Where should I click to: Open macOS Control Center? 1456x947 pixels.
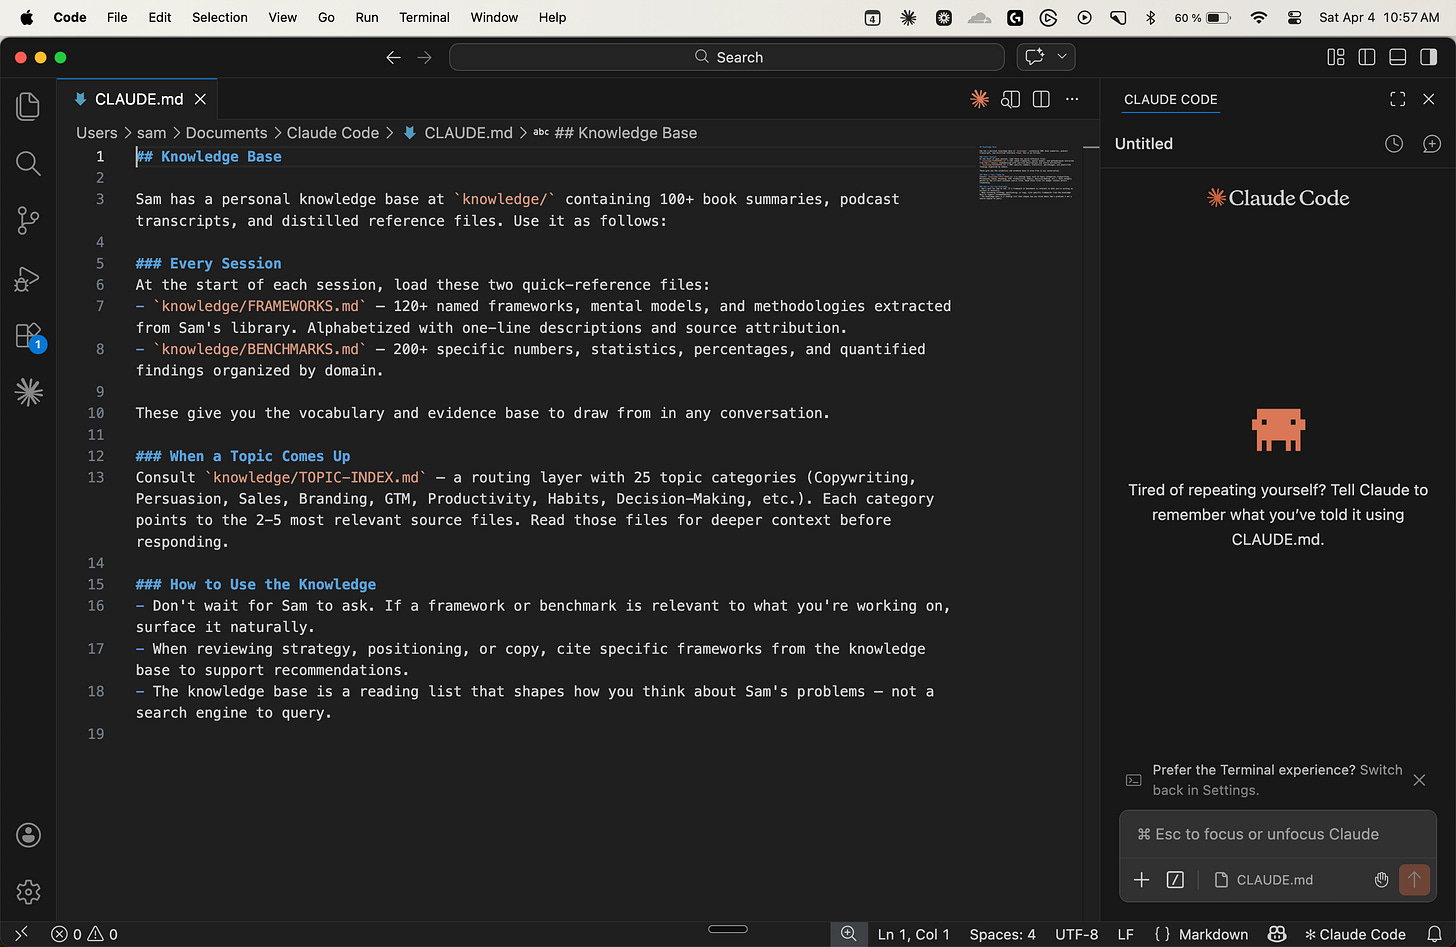[x=1294, y=17]
